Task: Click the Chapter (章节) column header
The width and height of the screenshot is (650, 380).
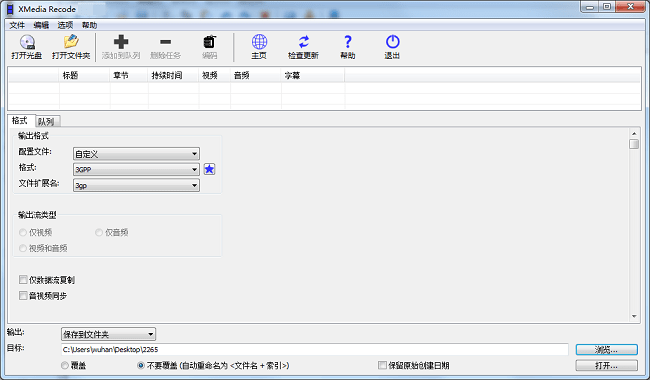Action: tap(129, 75)
